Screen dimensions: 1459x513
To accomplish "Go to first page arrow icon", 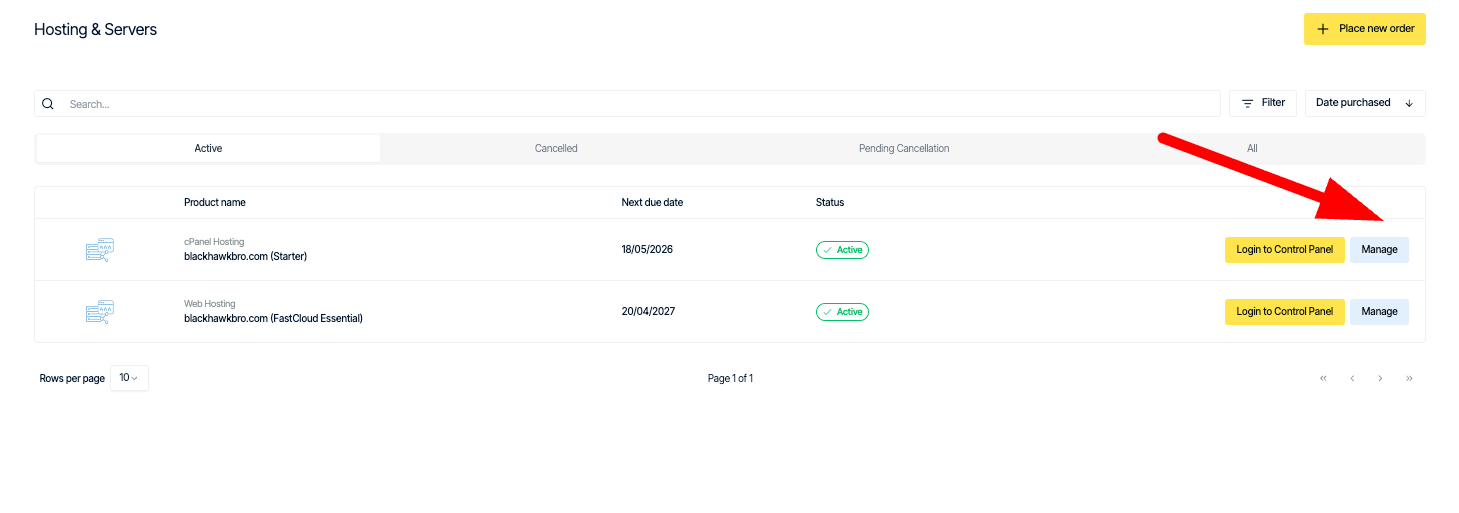I will click(1323, 378).
